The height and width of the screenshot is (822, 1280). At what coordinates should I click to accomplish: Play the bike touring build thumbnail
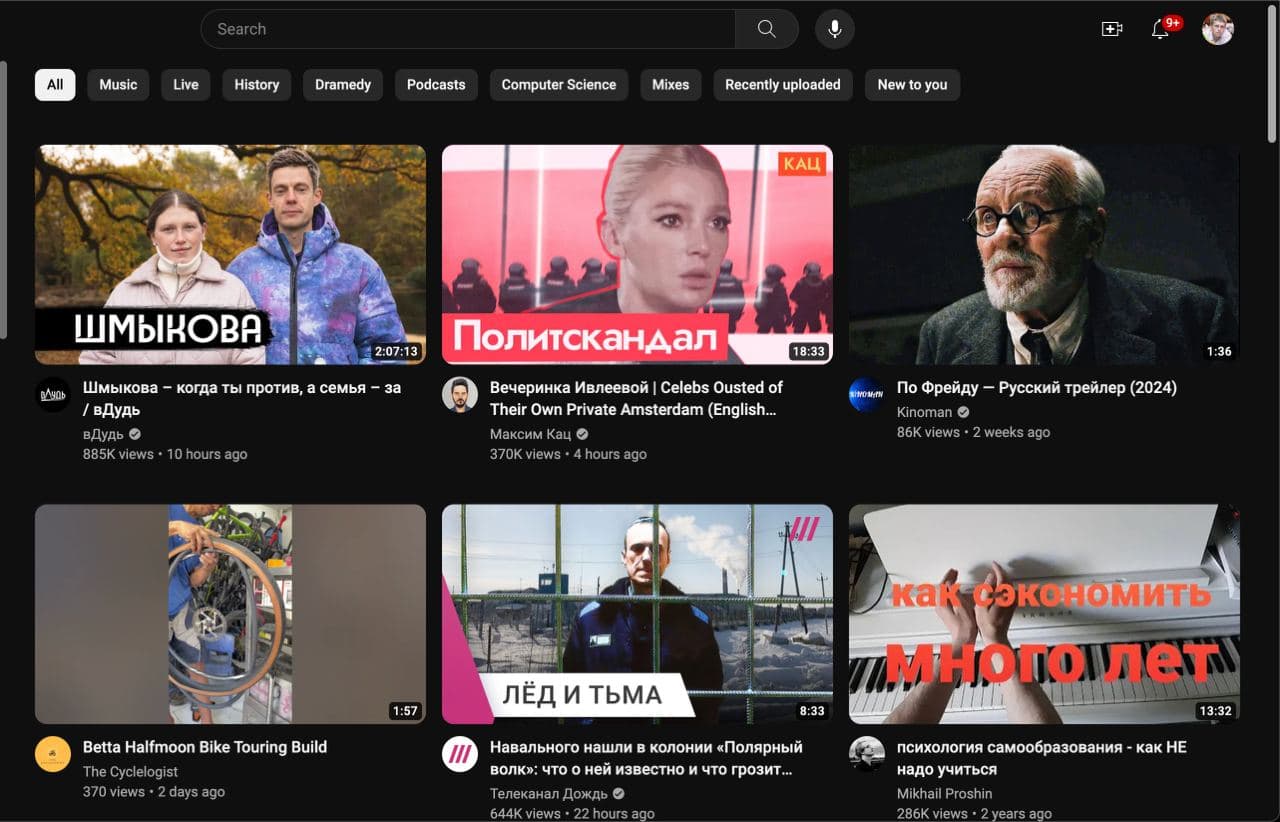click(230, 614)
